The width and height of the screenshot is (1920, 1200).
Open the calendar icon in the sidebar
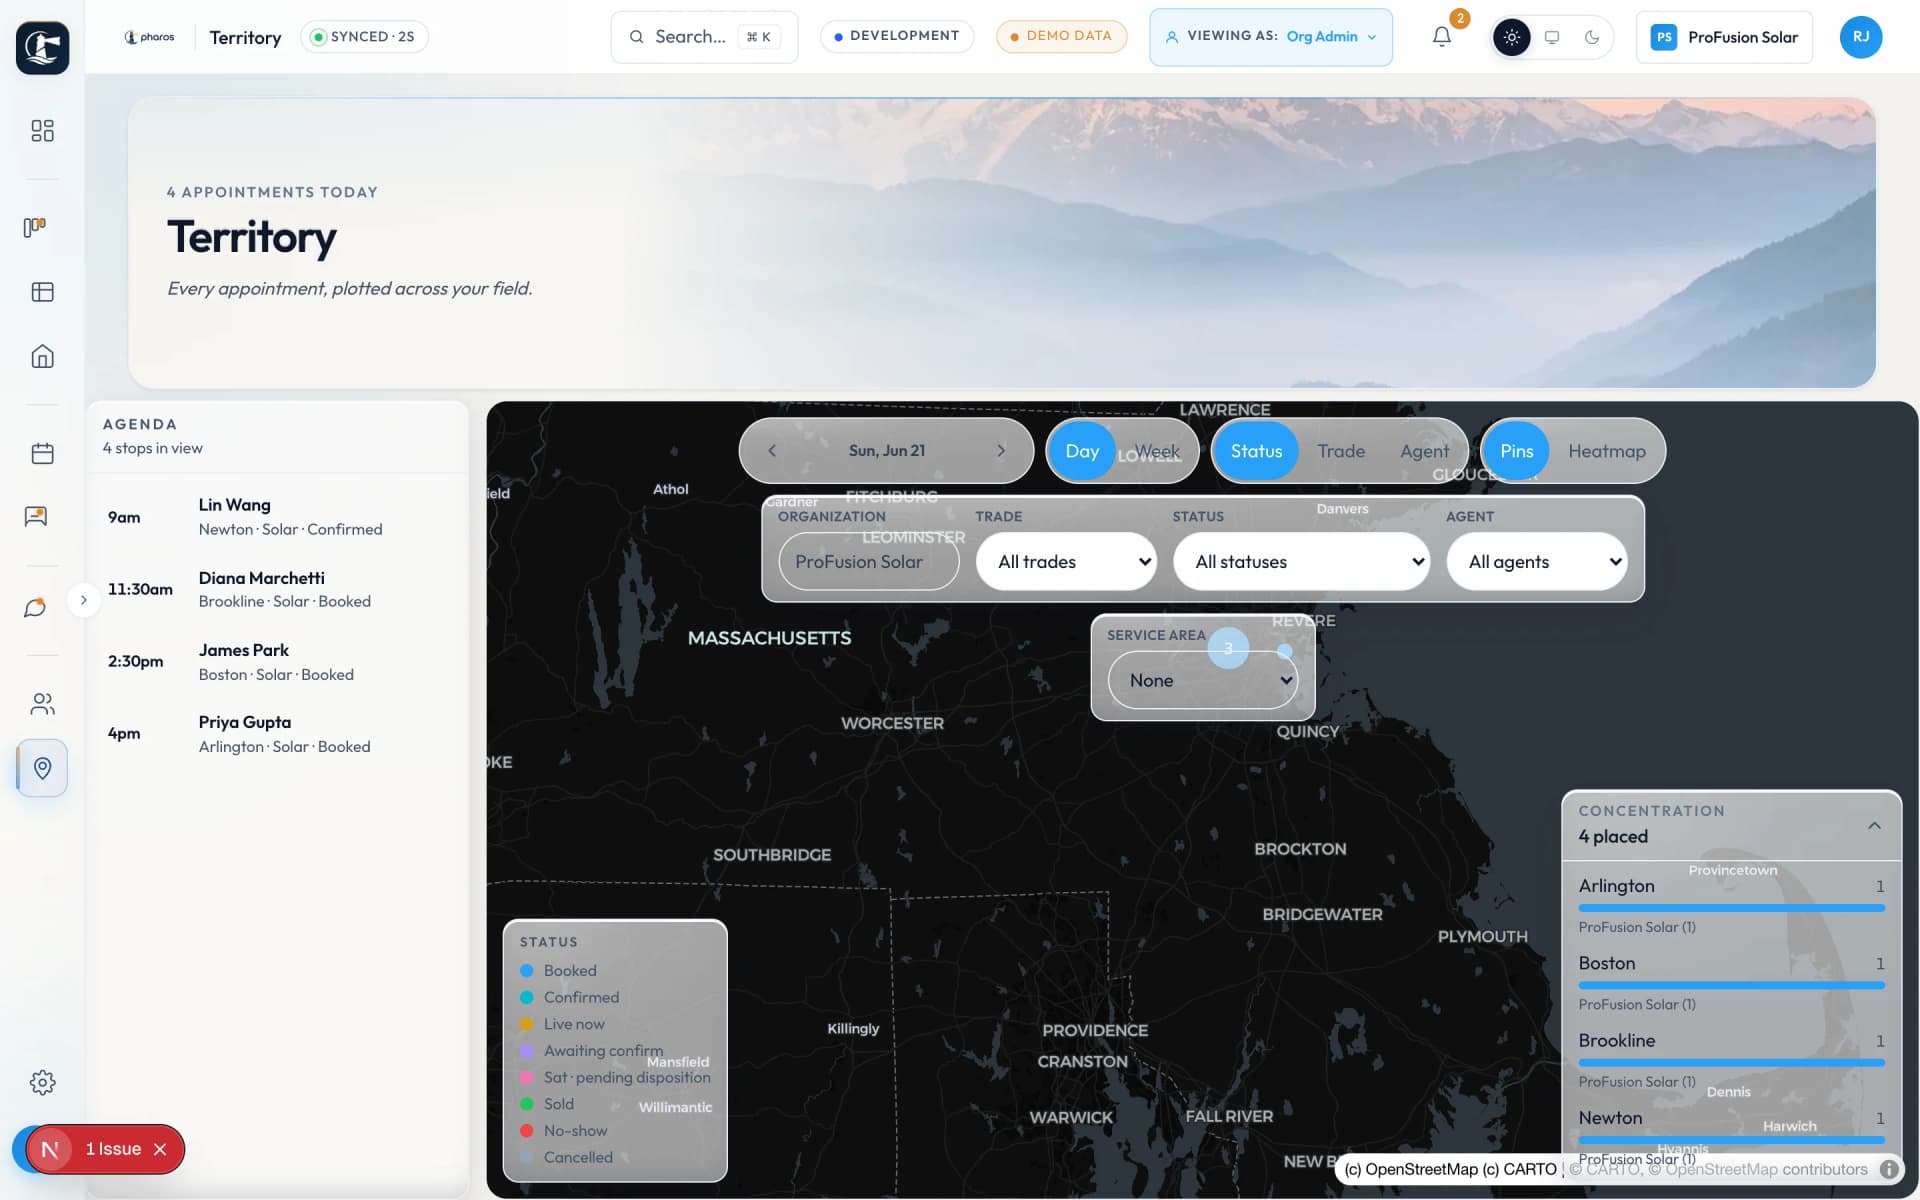[x=42, y=453]
